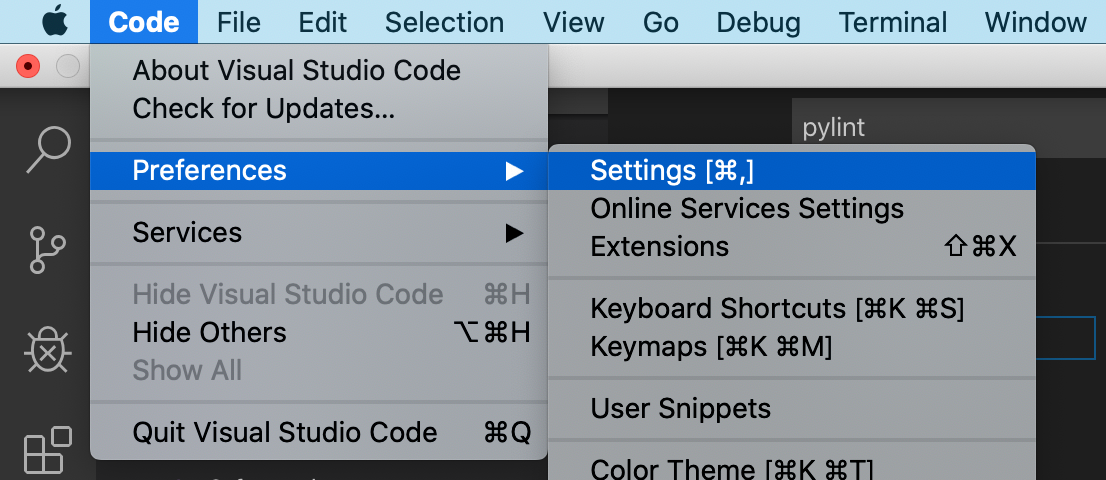Select Check for Updates

[263, 108]
